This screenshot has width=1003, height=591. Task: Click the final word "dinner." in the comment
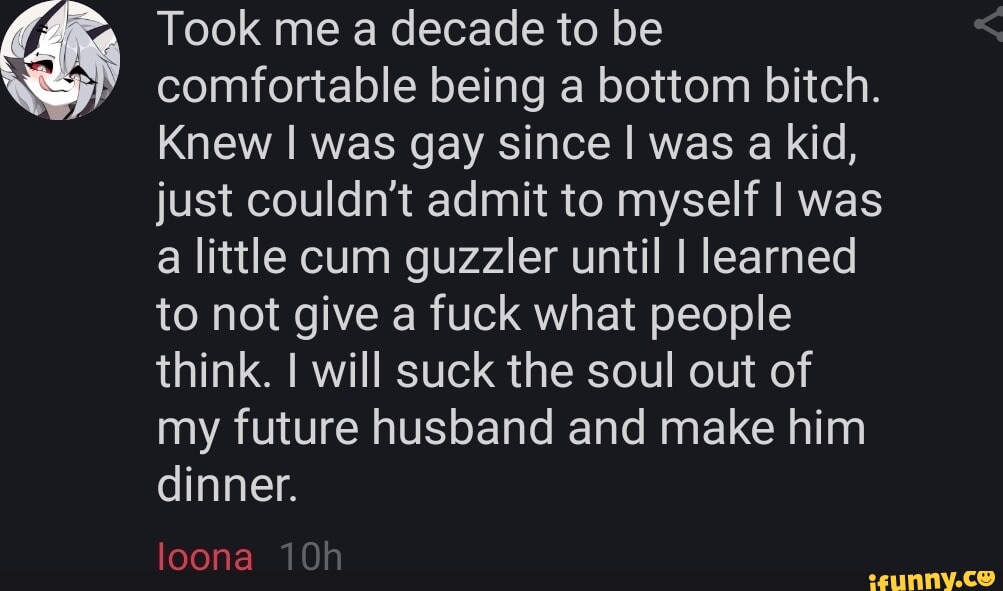[227, 487]
